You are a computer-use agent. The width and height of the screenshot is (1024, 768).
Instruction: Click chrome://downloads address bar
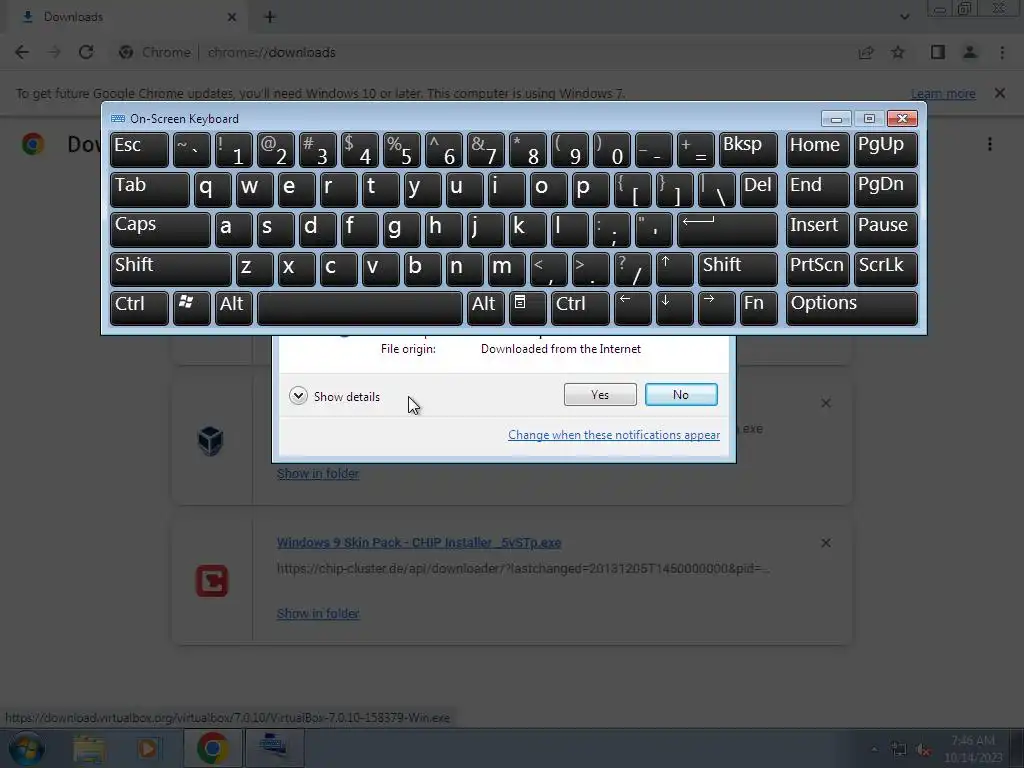[271, 52]
